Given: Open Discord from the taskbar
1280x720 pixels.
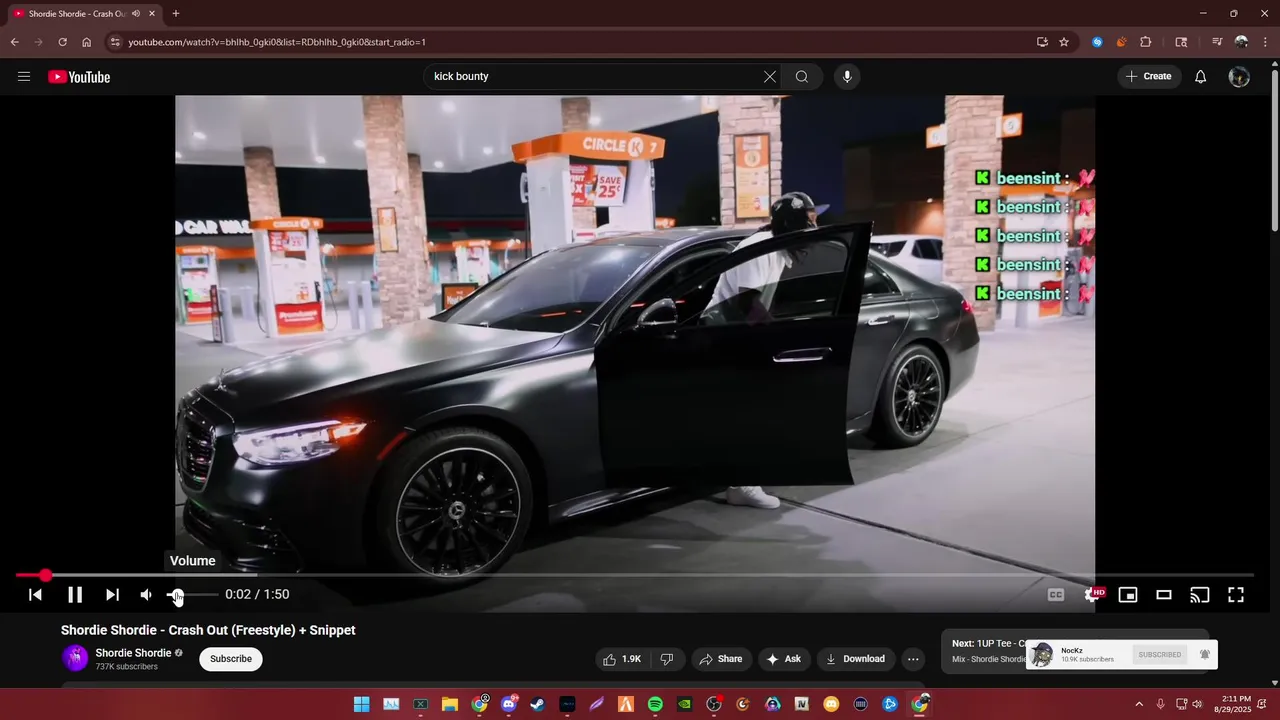Looking at the screenshot, I should click(509, 704).
